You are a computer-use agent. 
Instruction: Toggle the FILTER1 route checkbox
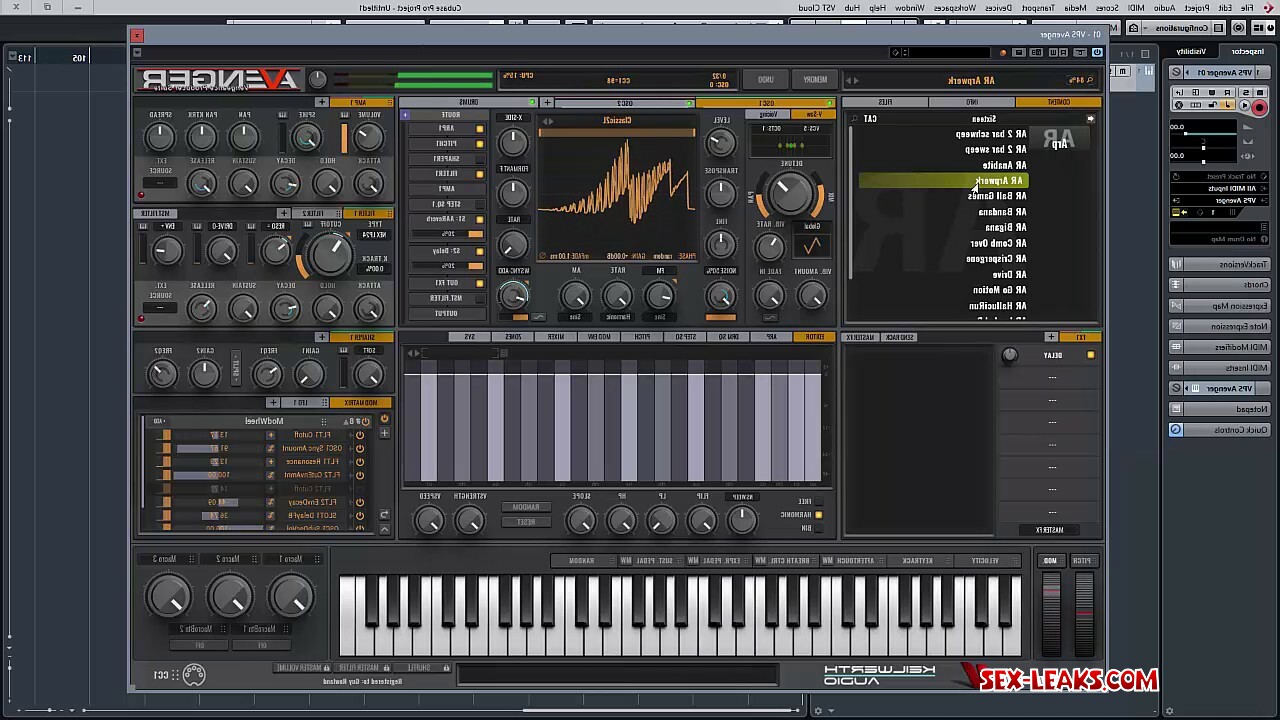pyautogui.click(x=480, y=174)
